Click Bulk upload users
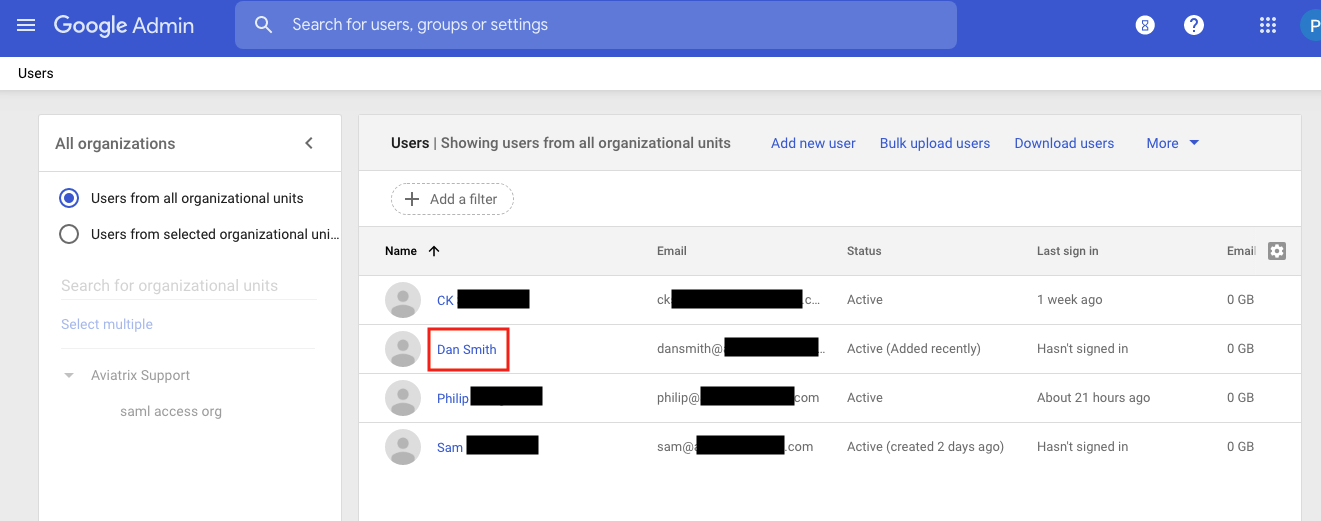Image resolution: width=1321 pixels, height=521 pixels. 934,143
